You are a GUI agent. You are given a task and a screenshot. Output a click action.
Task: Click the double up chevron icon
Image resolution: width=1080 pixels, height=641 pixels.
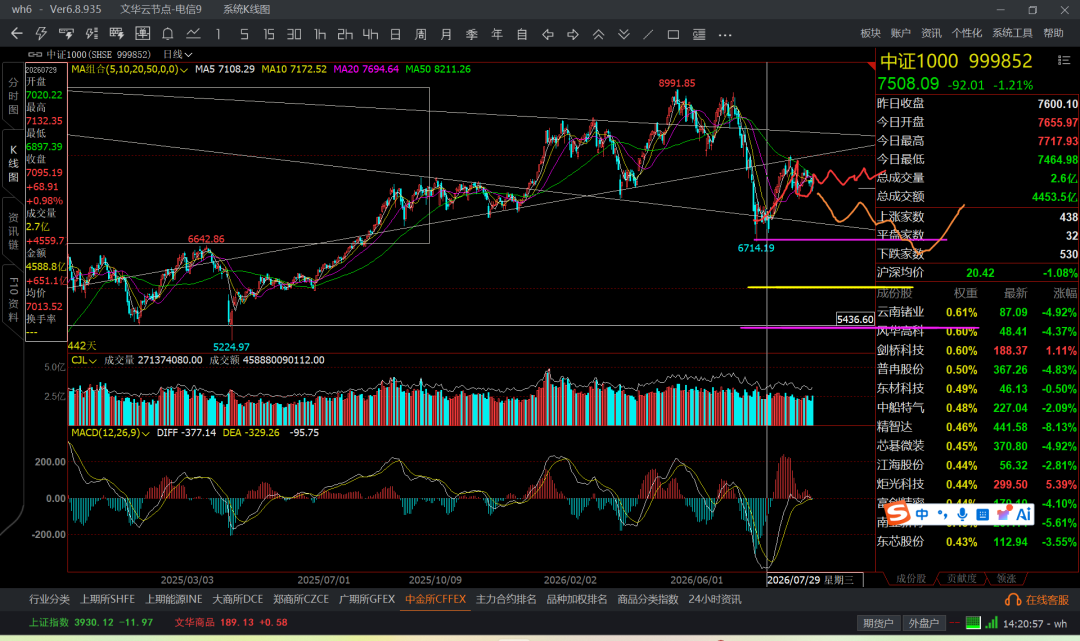598,34
